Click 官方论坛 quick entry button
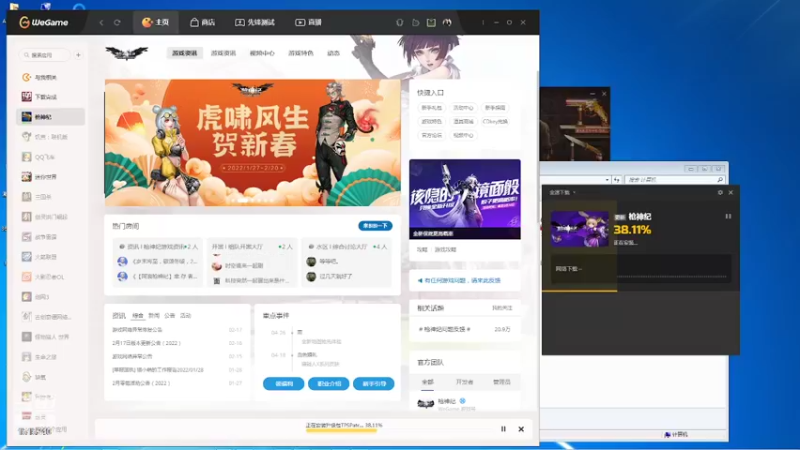Screen dimensions: 800x450 432,135
